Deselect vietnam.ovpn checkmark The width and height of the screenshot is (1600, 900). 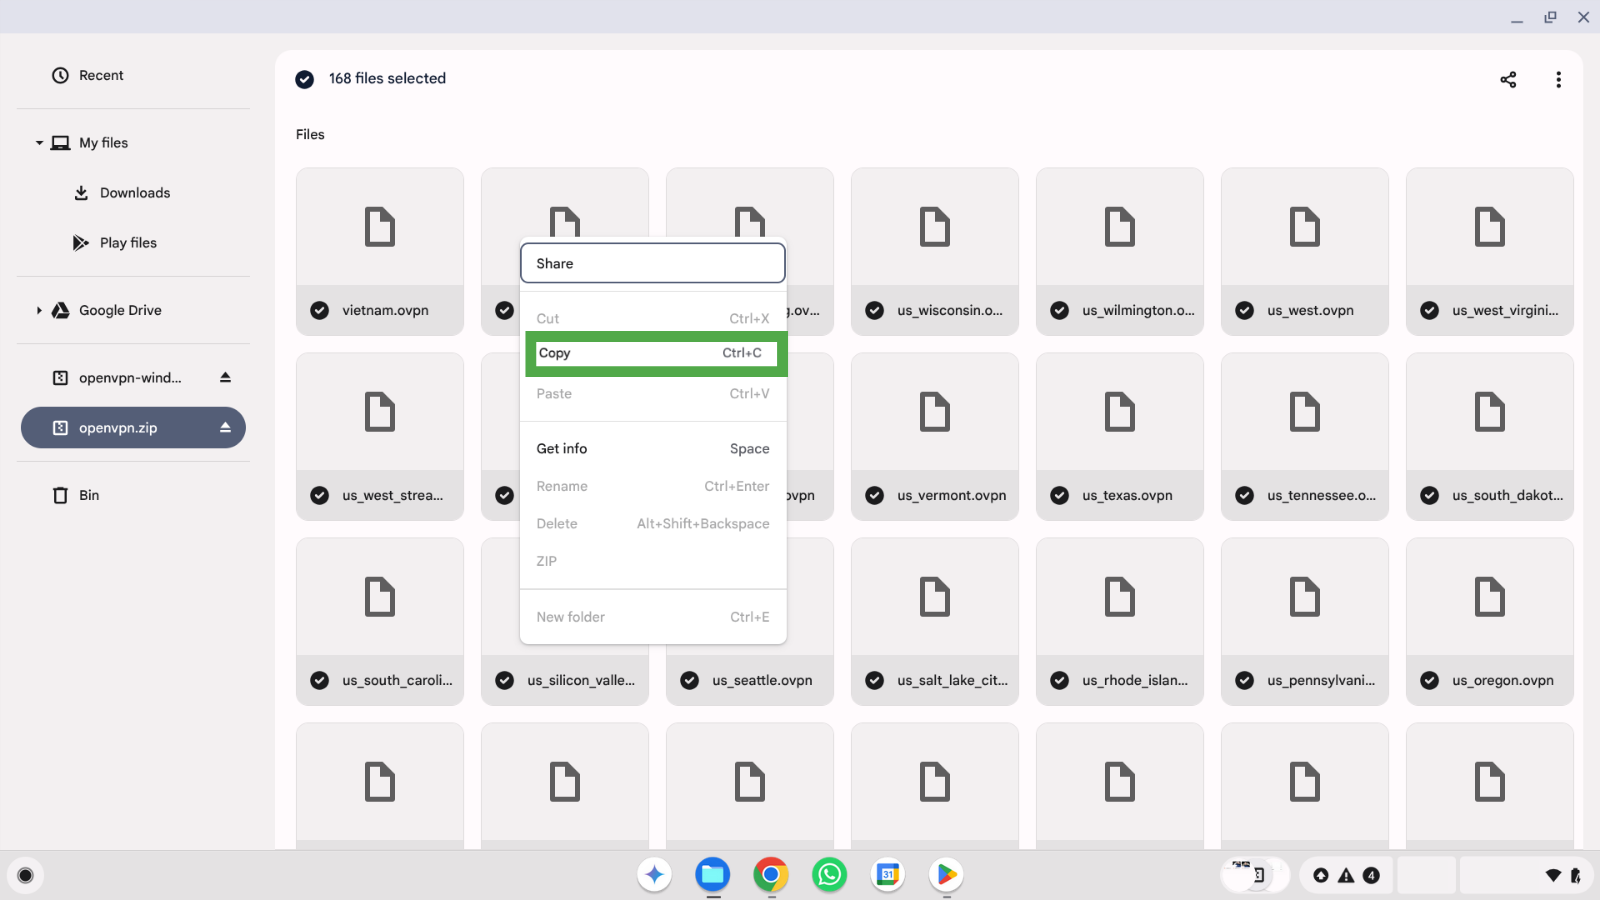pos(320,310)
